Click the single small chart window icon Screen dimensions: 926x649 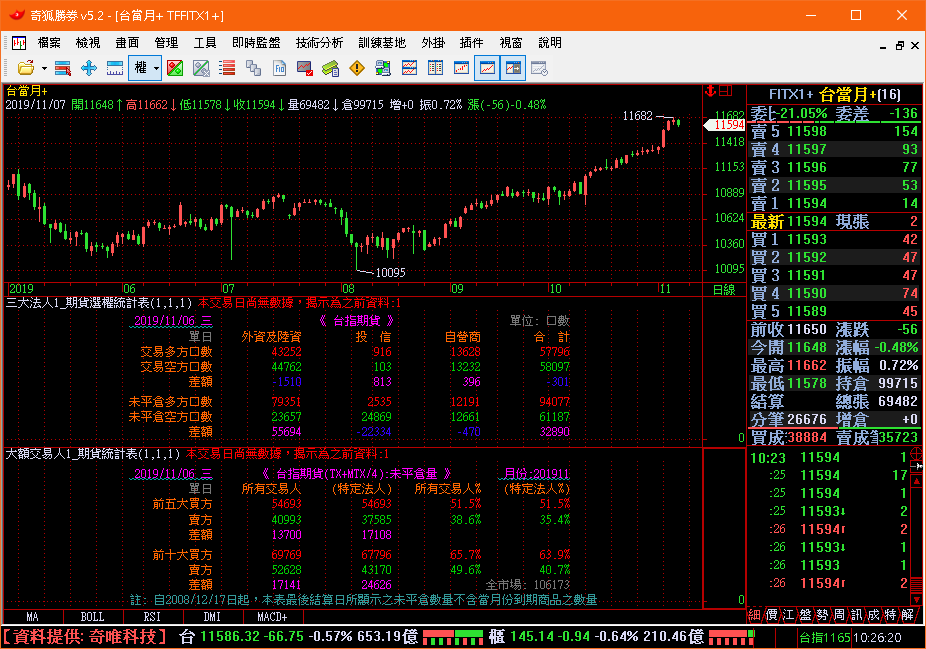click(461, 68)
